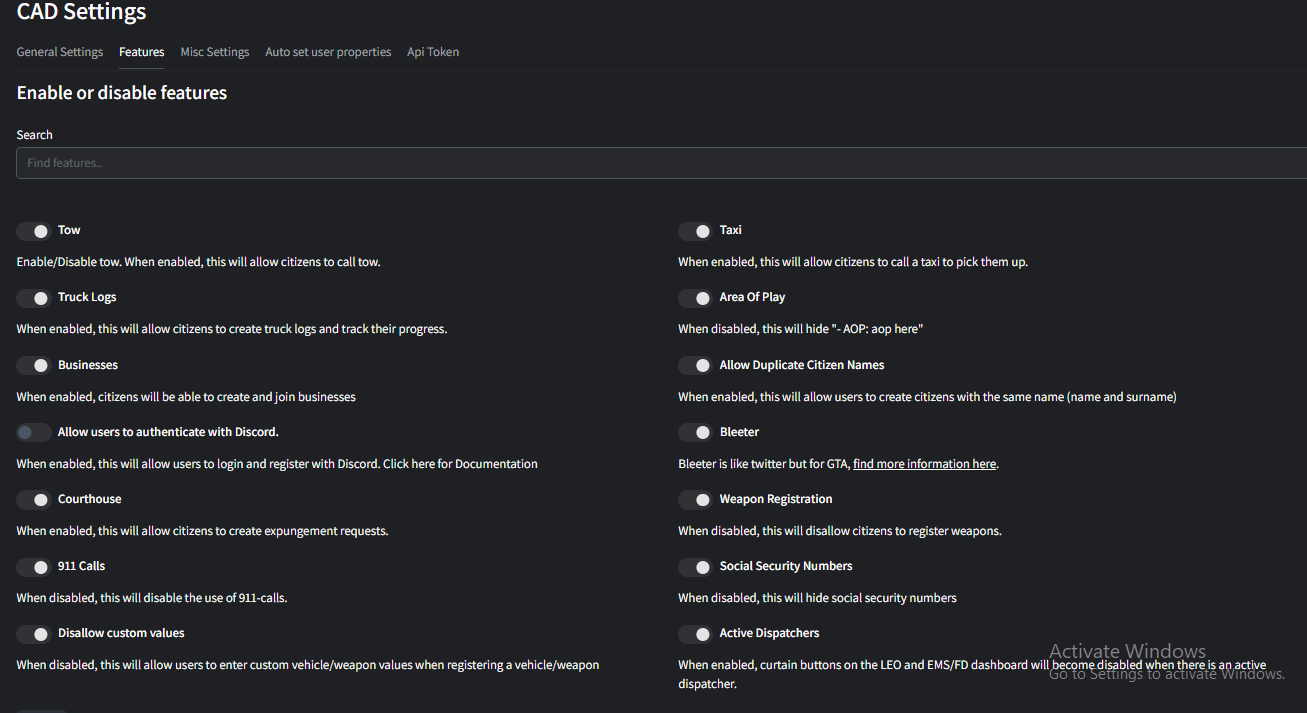Screen dimensions: 1307x713
Task: Click the 'find more information here' link
Action: click(924, 464)
